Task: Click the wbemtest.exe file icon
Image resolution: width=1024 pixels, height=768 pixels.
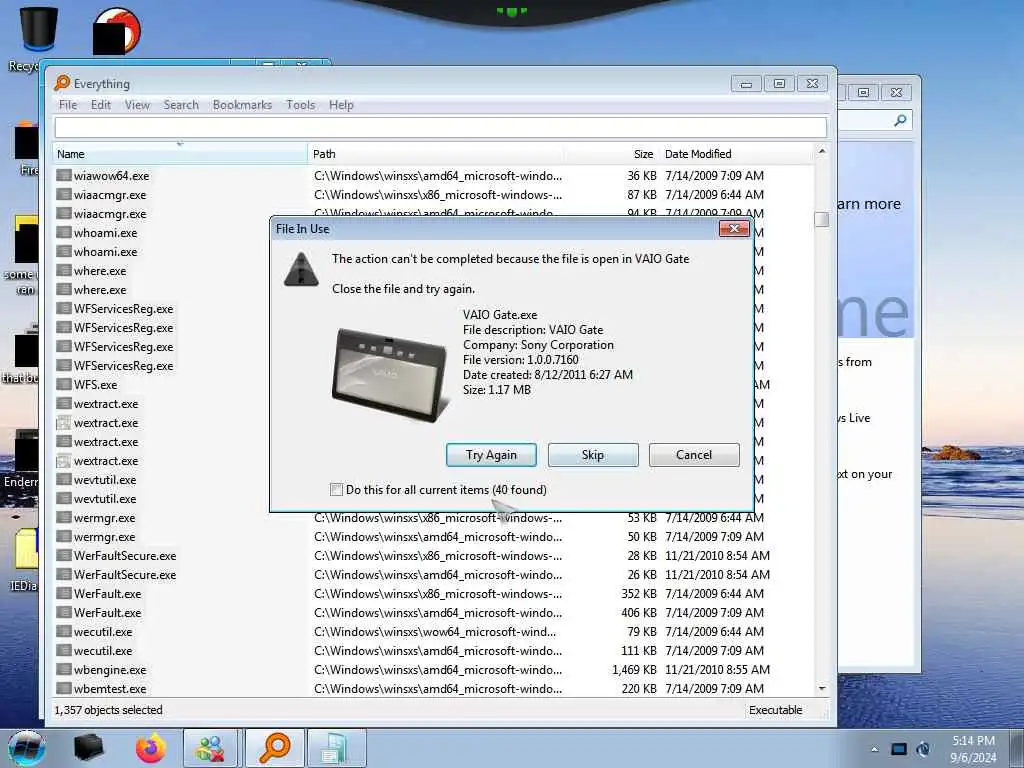Action: pos(63,688)
